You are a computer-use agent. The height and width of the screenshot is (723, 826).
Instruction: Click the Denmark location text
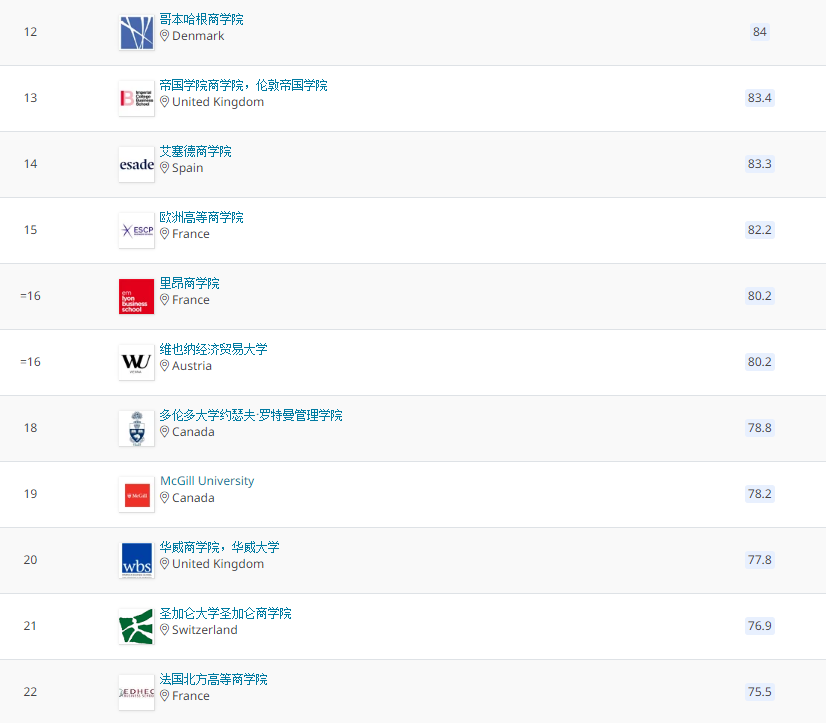198,36
